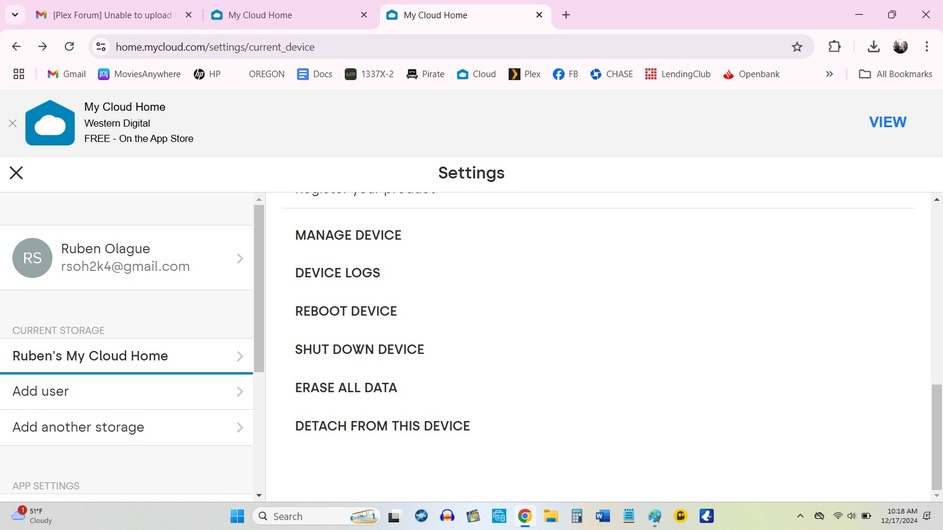Screen dimensions: 943x530
Task: Go forward in browser history
Action: (x=43, y=46)
